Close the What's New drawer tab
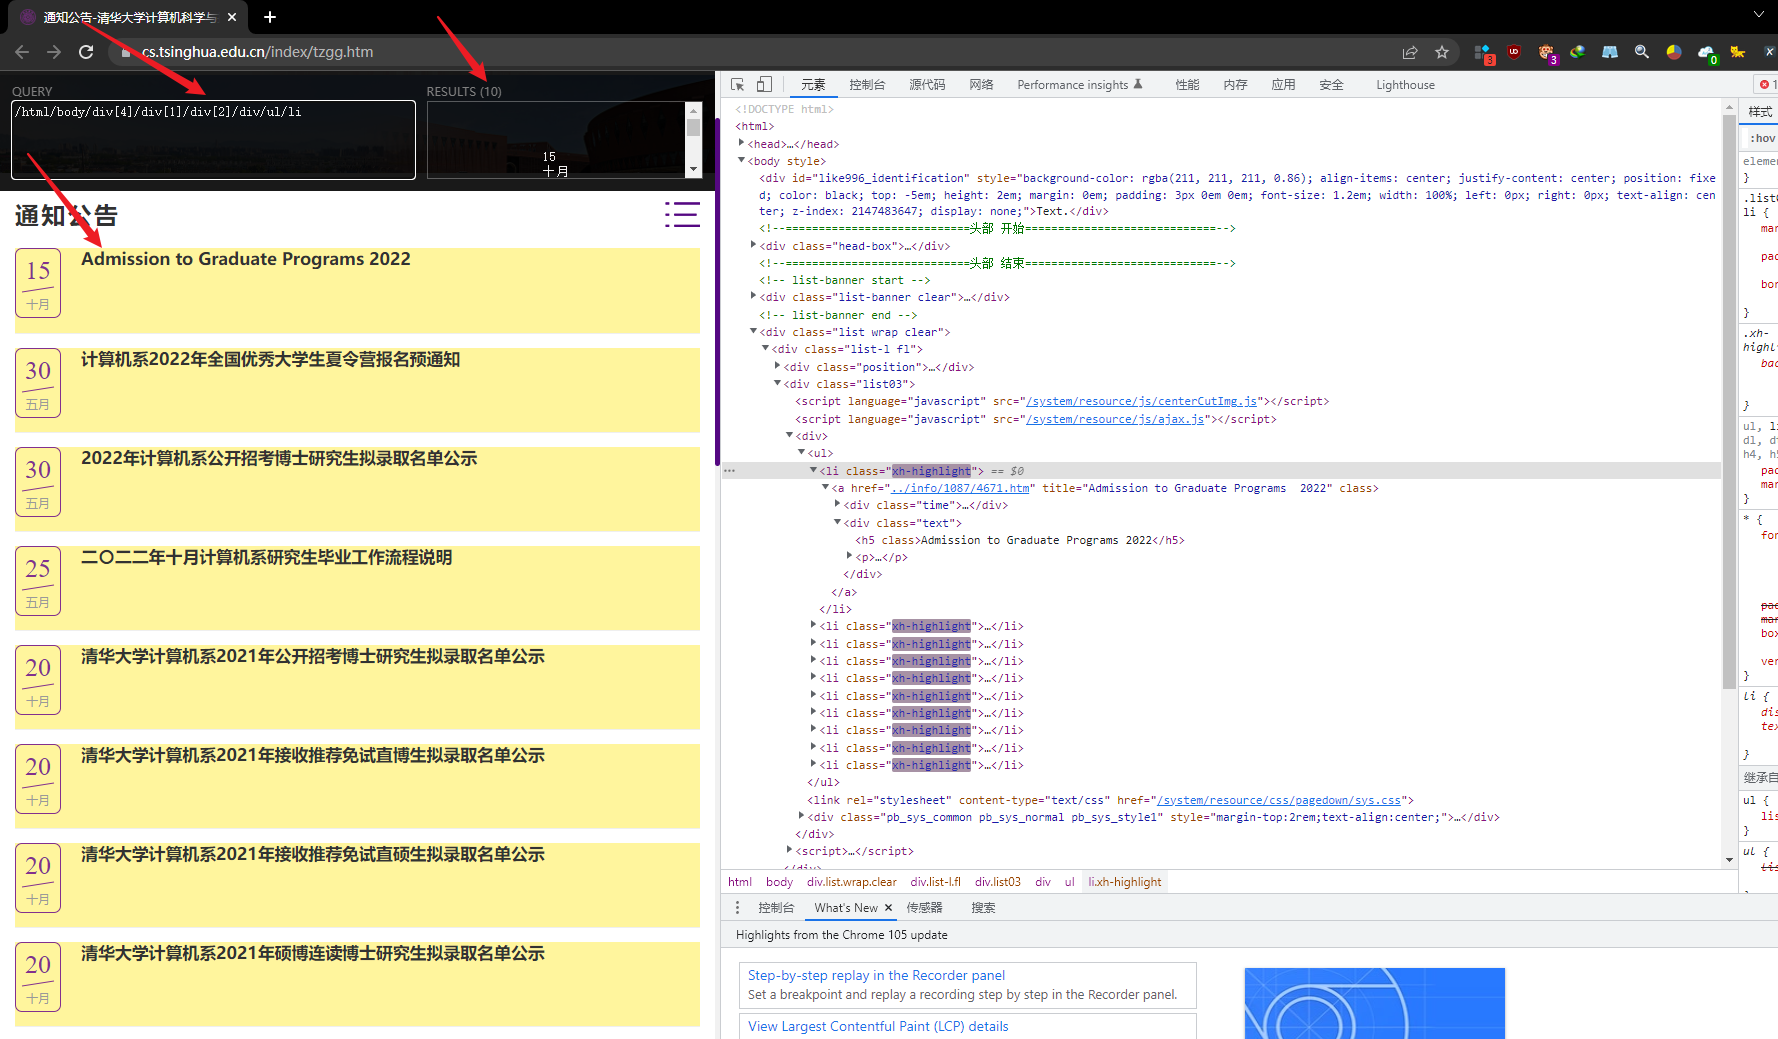 pyautogui.click(x=888, y=908)
